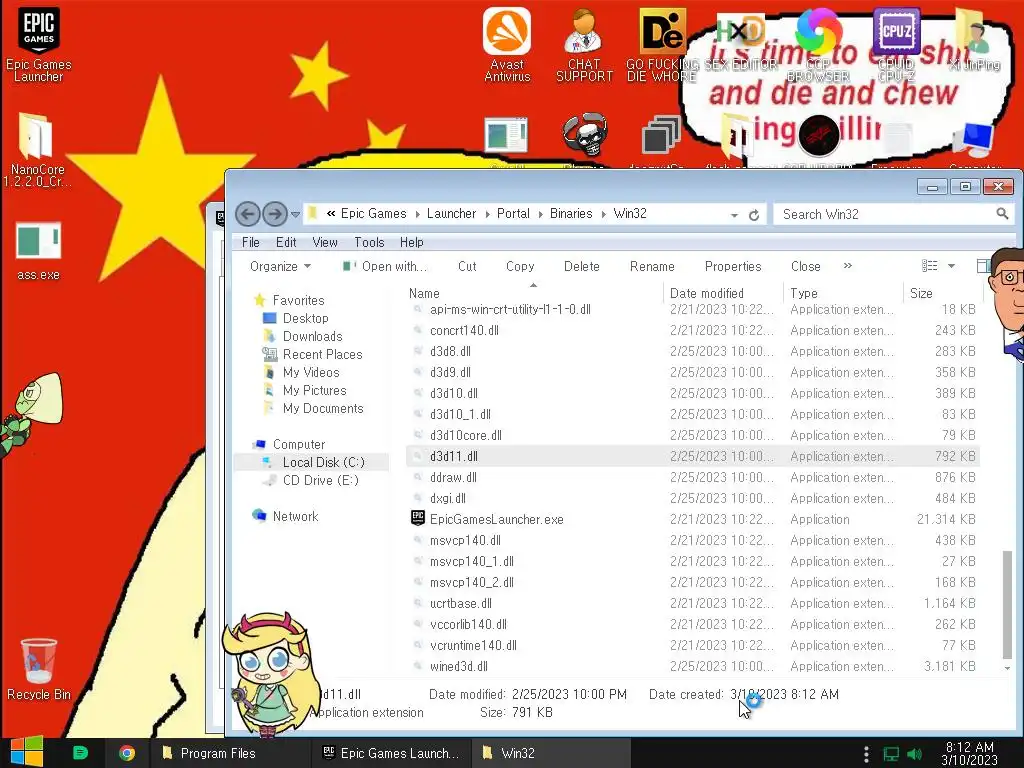Open recent locations dropdown arrow
This screenshot has width=1024, height=768.
(x=296, y=214)
